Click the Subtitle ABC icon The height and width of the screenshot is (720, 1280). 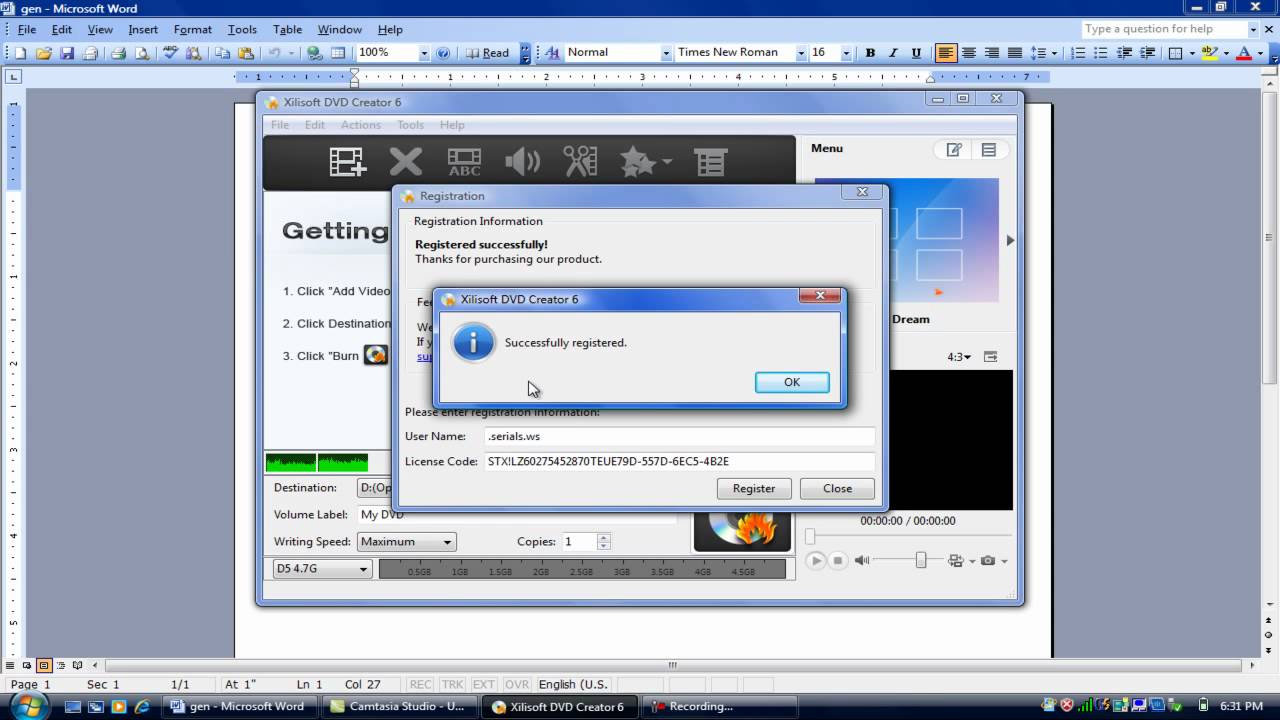click(464, 161)
